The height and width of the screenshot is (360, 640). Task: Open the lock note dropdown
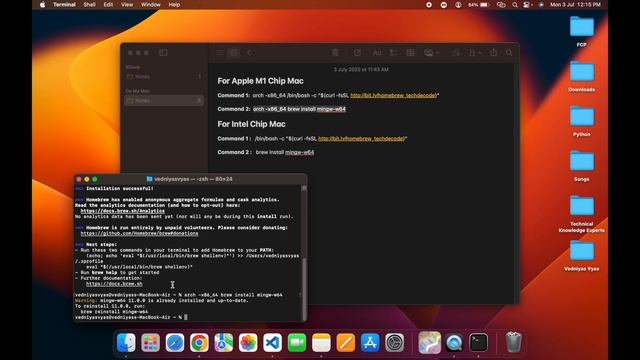(x=475, y=53)
